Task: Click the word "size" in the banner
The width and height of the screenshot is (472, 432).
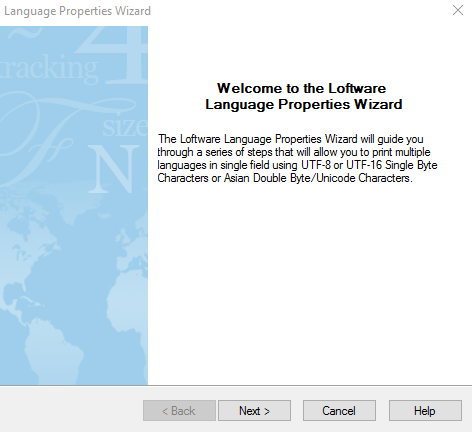Action: coord(125,127)
